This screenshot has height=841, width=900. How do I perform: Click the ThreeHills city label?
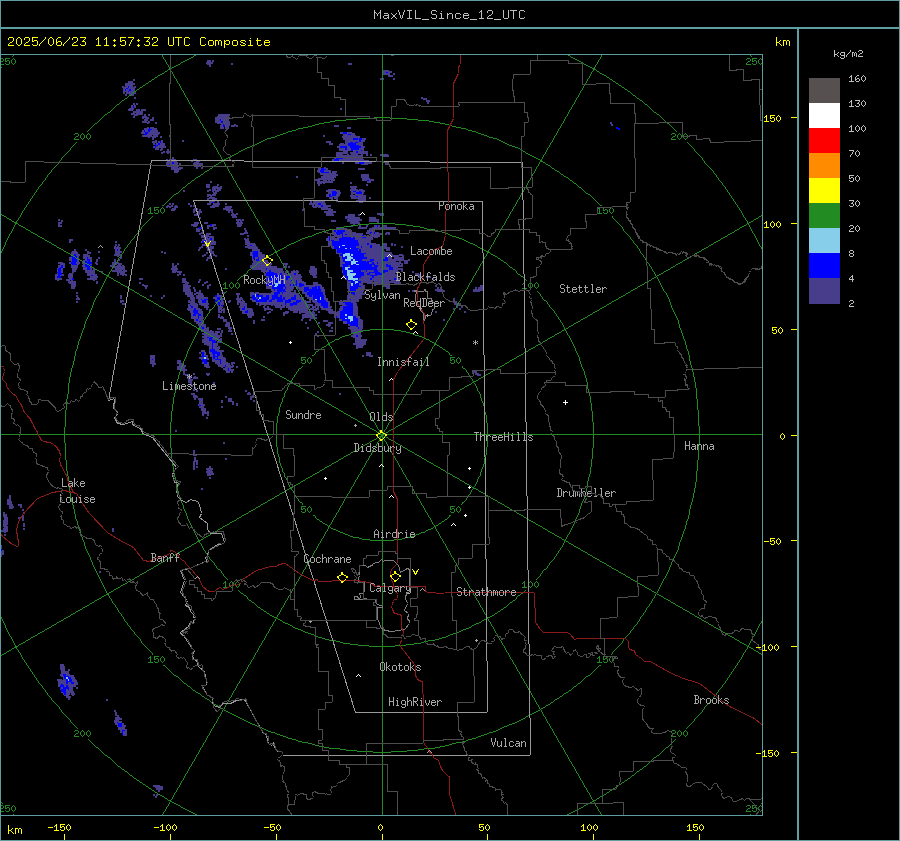pos(503,437)
